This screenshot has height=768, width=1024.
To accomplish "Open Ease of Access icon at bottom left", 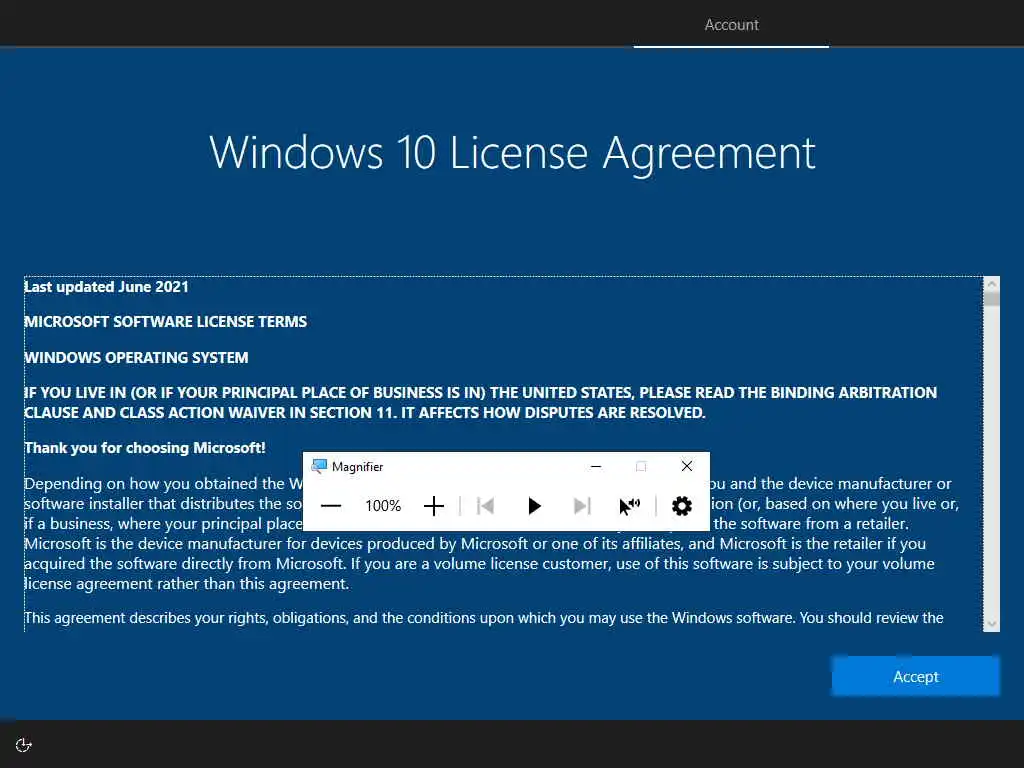I will click(24, 745).
